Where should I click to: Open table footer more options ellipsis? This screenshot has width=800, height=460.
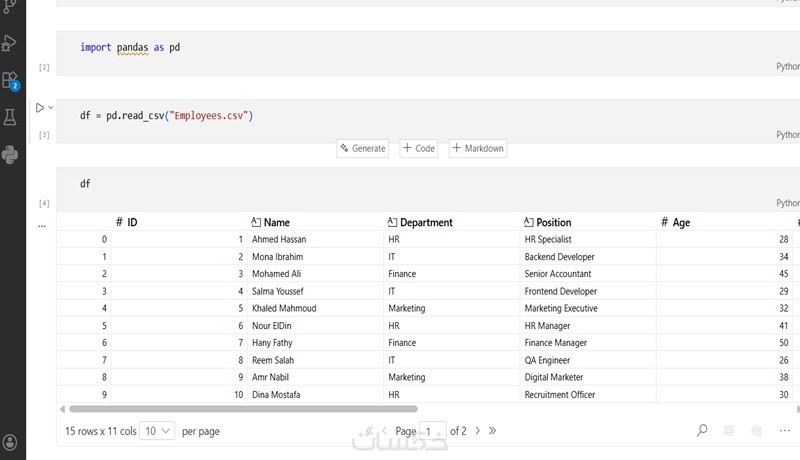pyautogui.click(x=784, y=431)
